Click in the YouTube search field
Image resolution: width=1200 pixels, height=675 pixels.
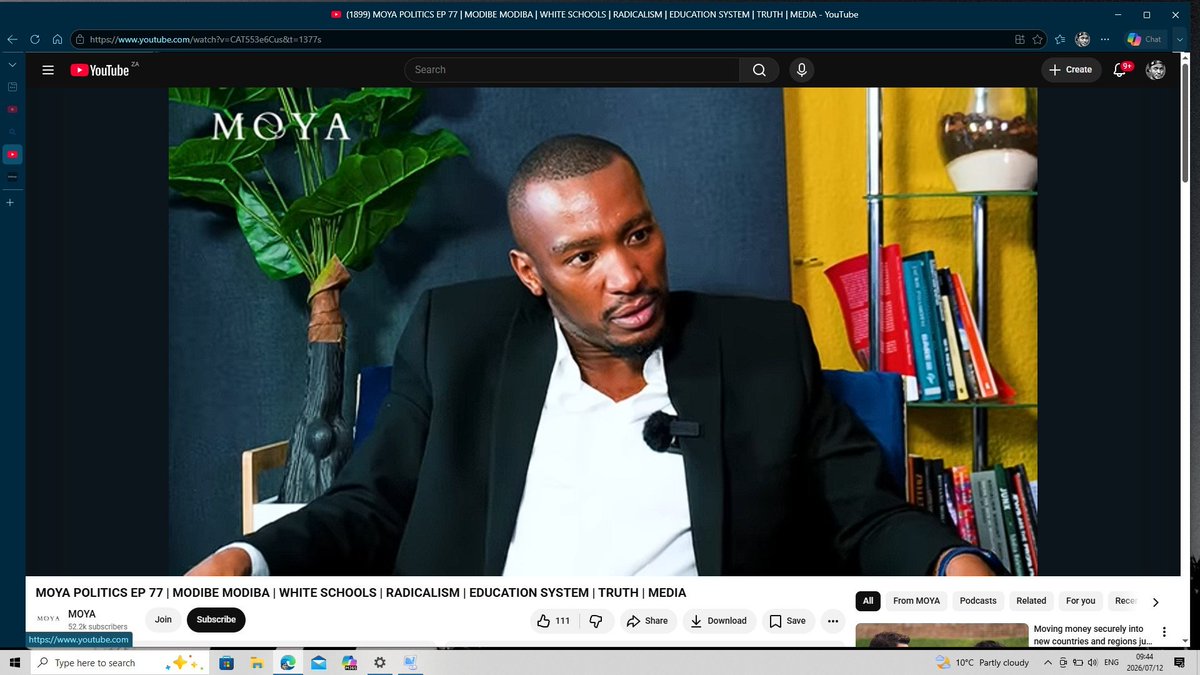pos(572,70)
